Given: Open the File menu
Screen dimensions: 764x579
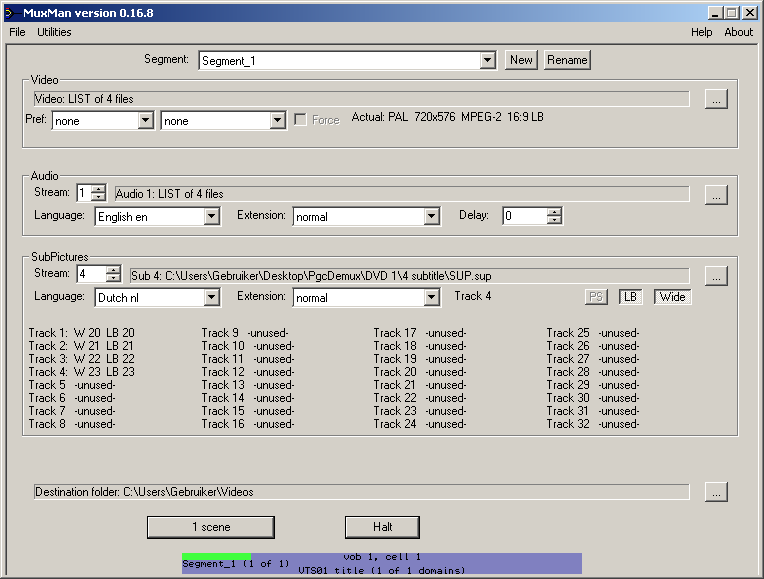Looking at the screenshot, I should tap(17, 32).
